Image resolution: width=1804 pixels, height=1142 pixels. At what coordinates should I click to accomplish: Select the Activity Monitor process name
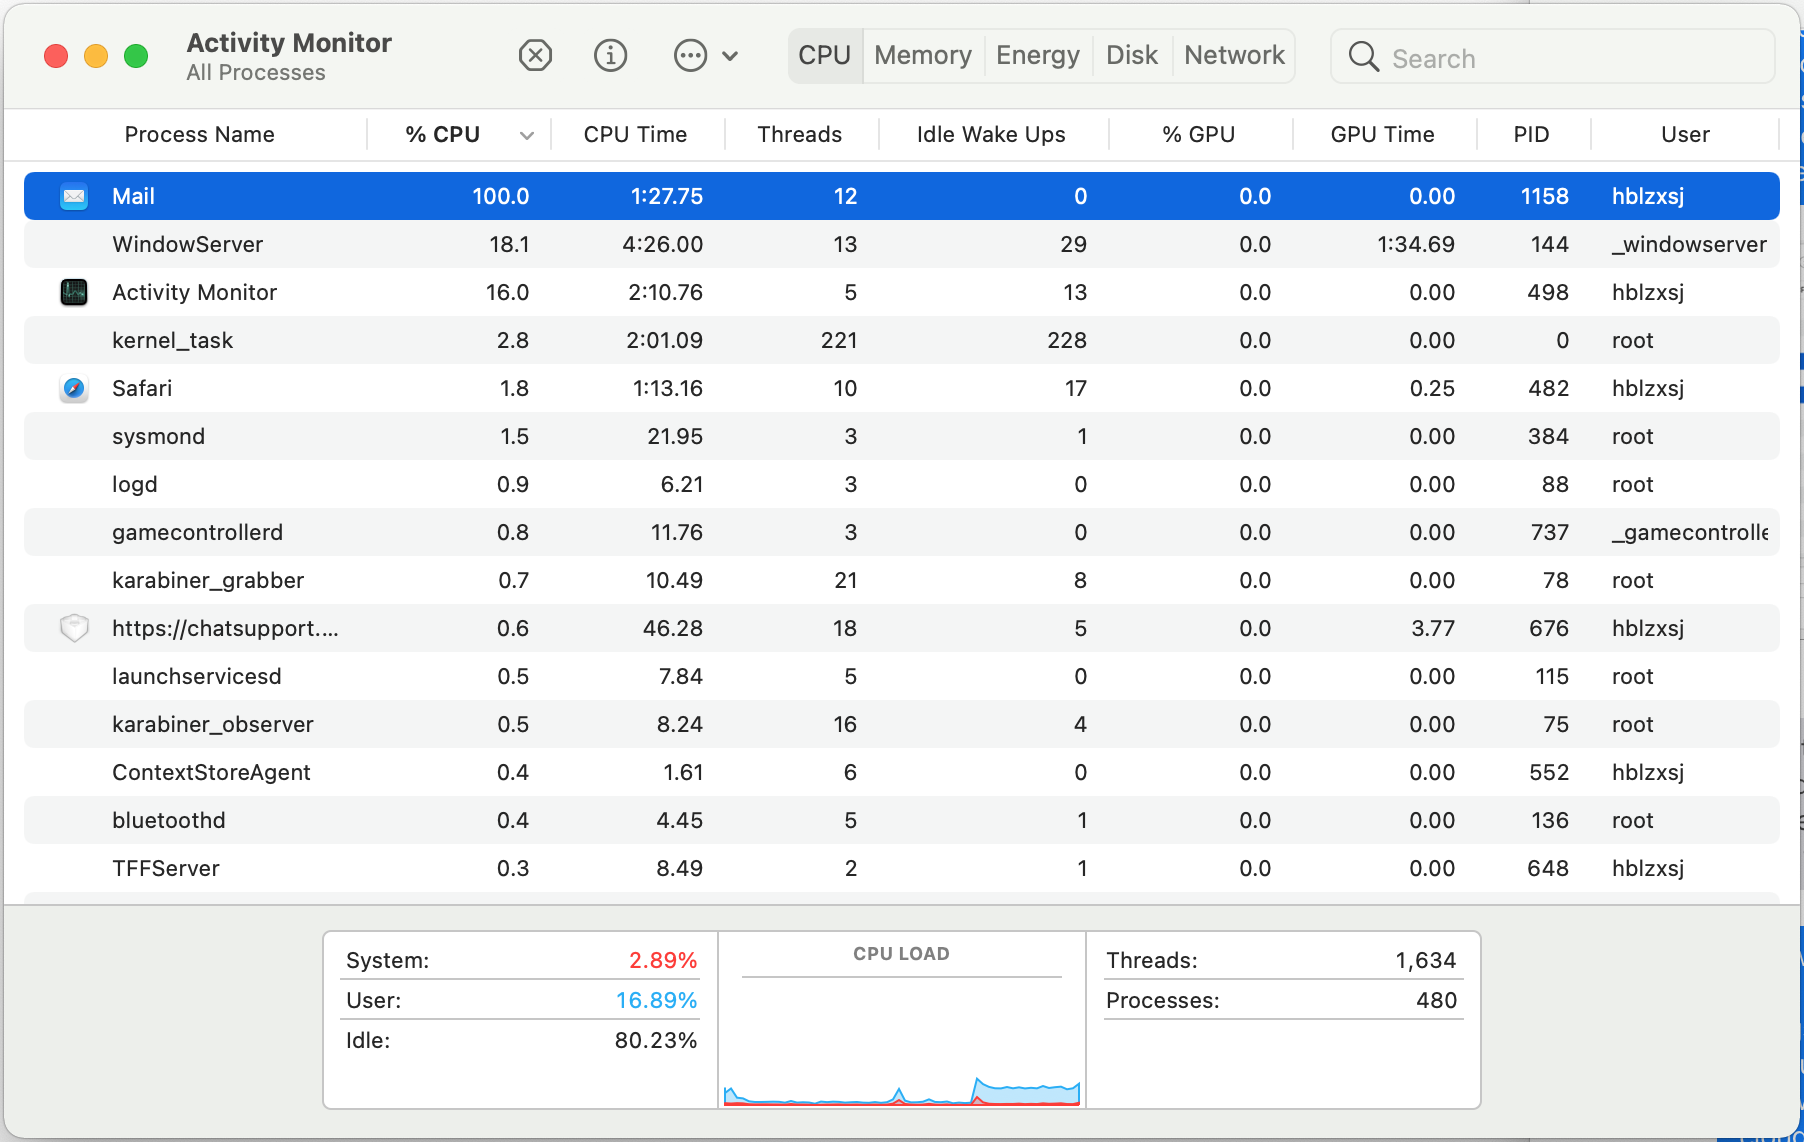[x=194, y=292]
